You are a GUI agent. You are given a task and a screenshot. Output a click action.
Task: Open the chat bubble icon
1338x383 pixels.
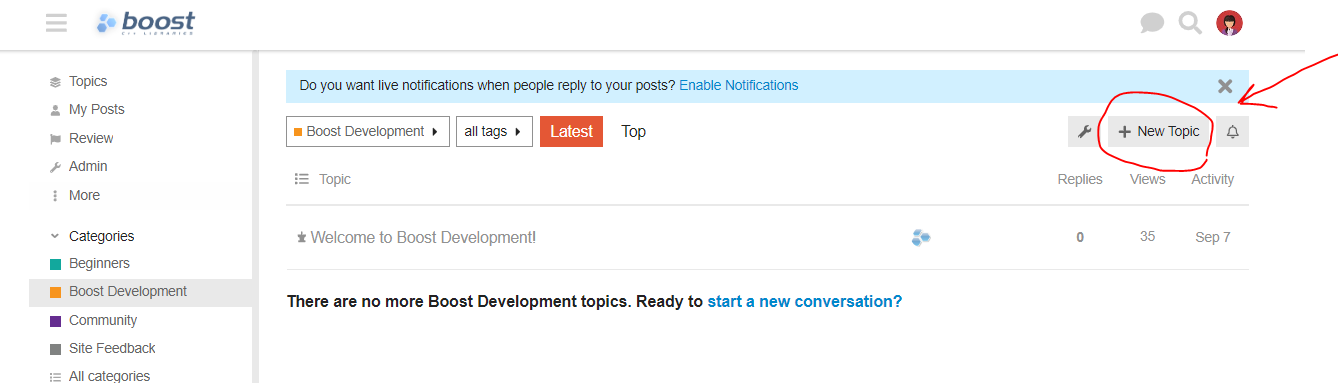[x=1152, y=22]
